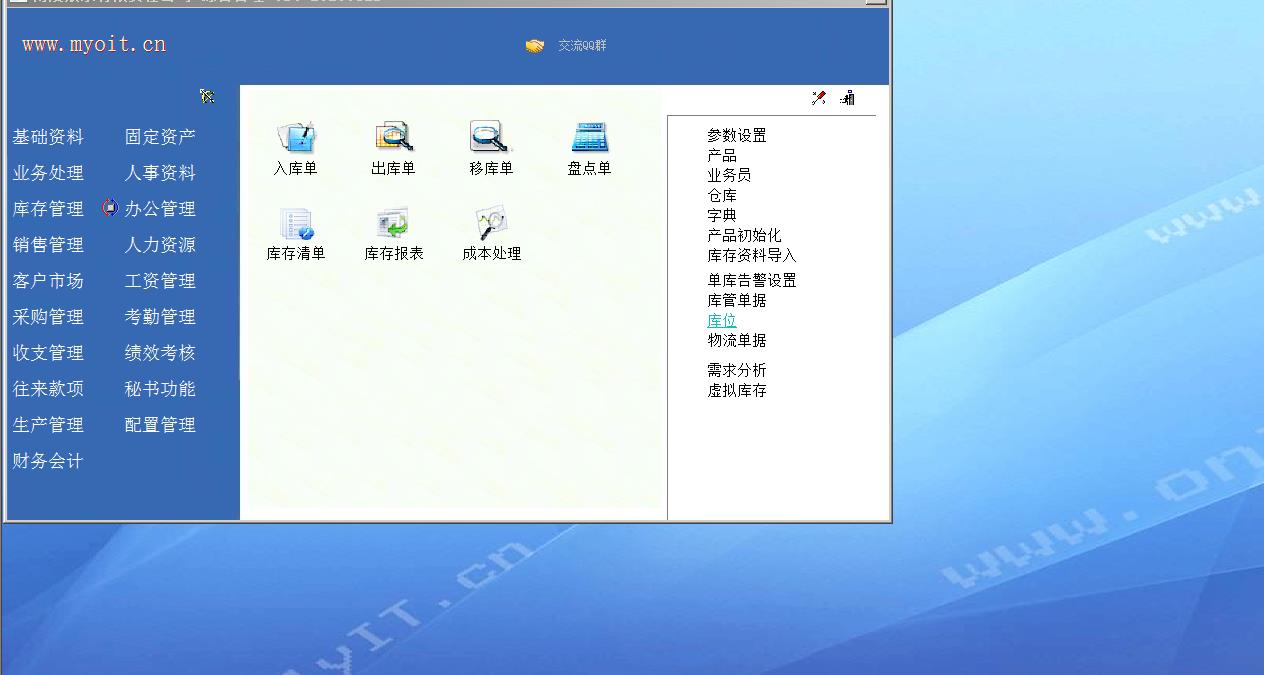The image size is (1264, 675).
Task: Open the 库存清单 inventory list icon
Action: click(296, 224)
